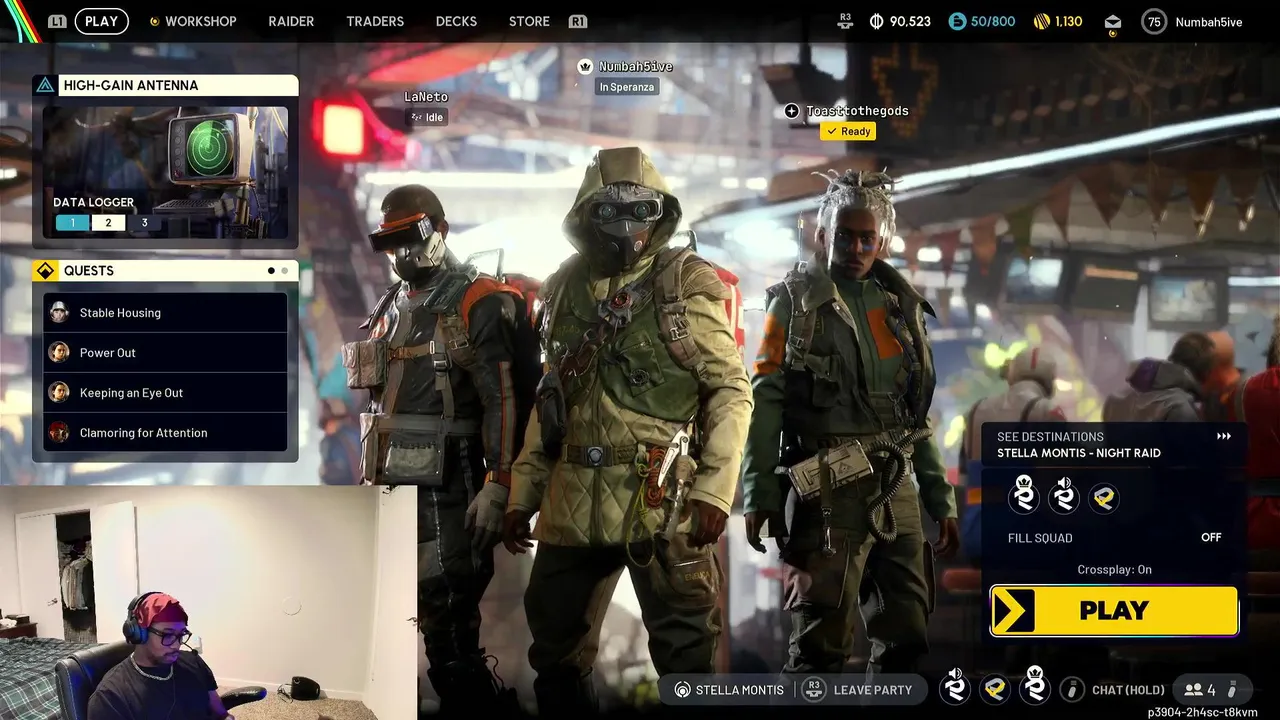Click the speaker squad member icon above Fill Squad
Screen dimensions: 1280x720
click(1064, 495)
